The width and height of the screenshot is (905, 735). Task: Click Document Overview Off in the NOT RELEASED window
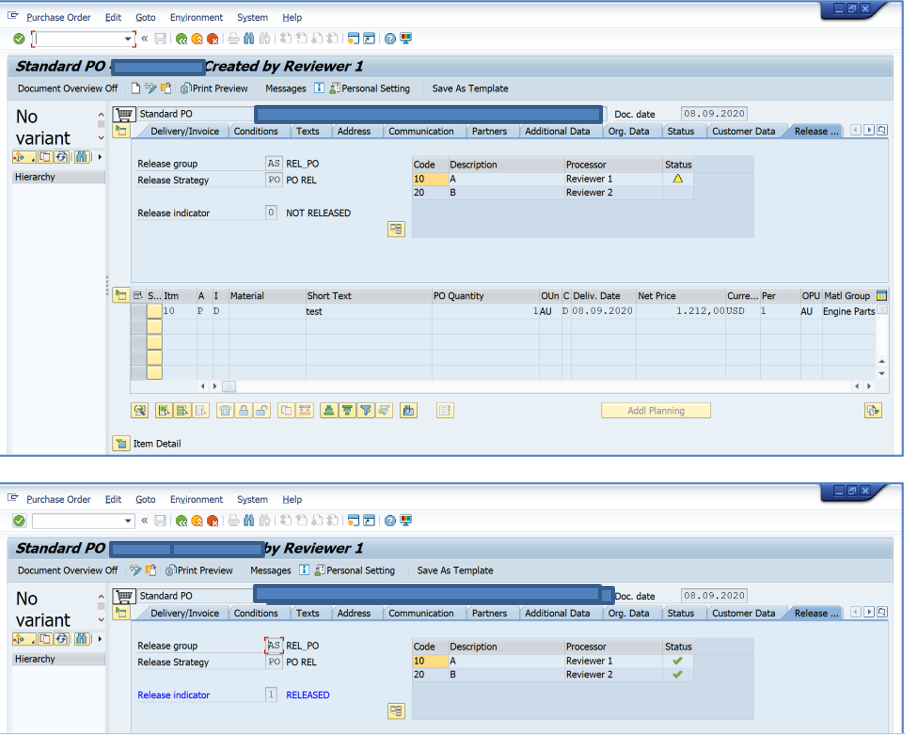pos(68,88)
